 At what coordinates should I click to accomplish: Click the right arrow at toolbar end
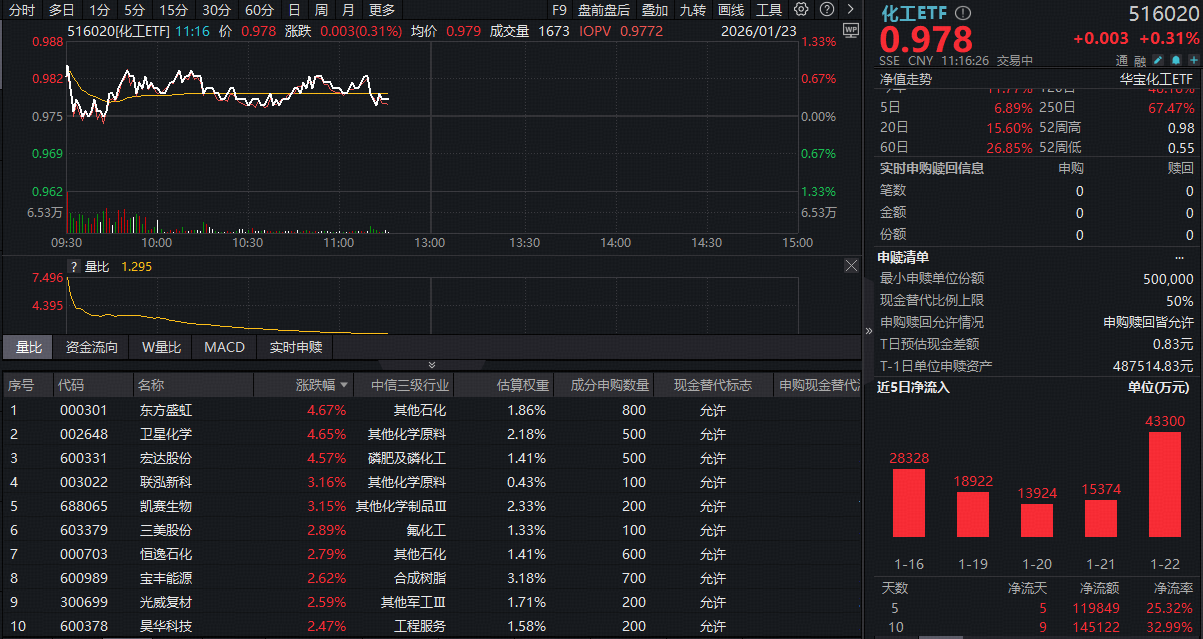[x=852, y=9]
